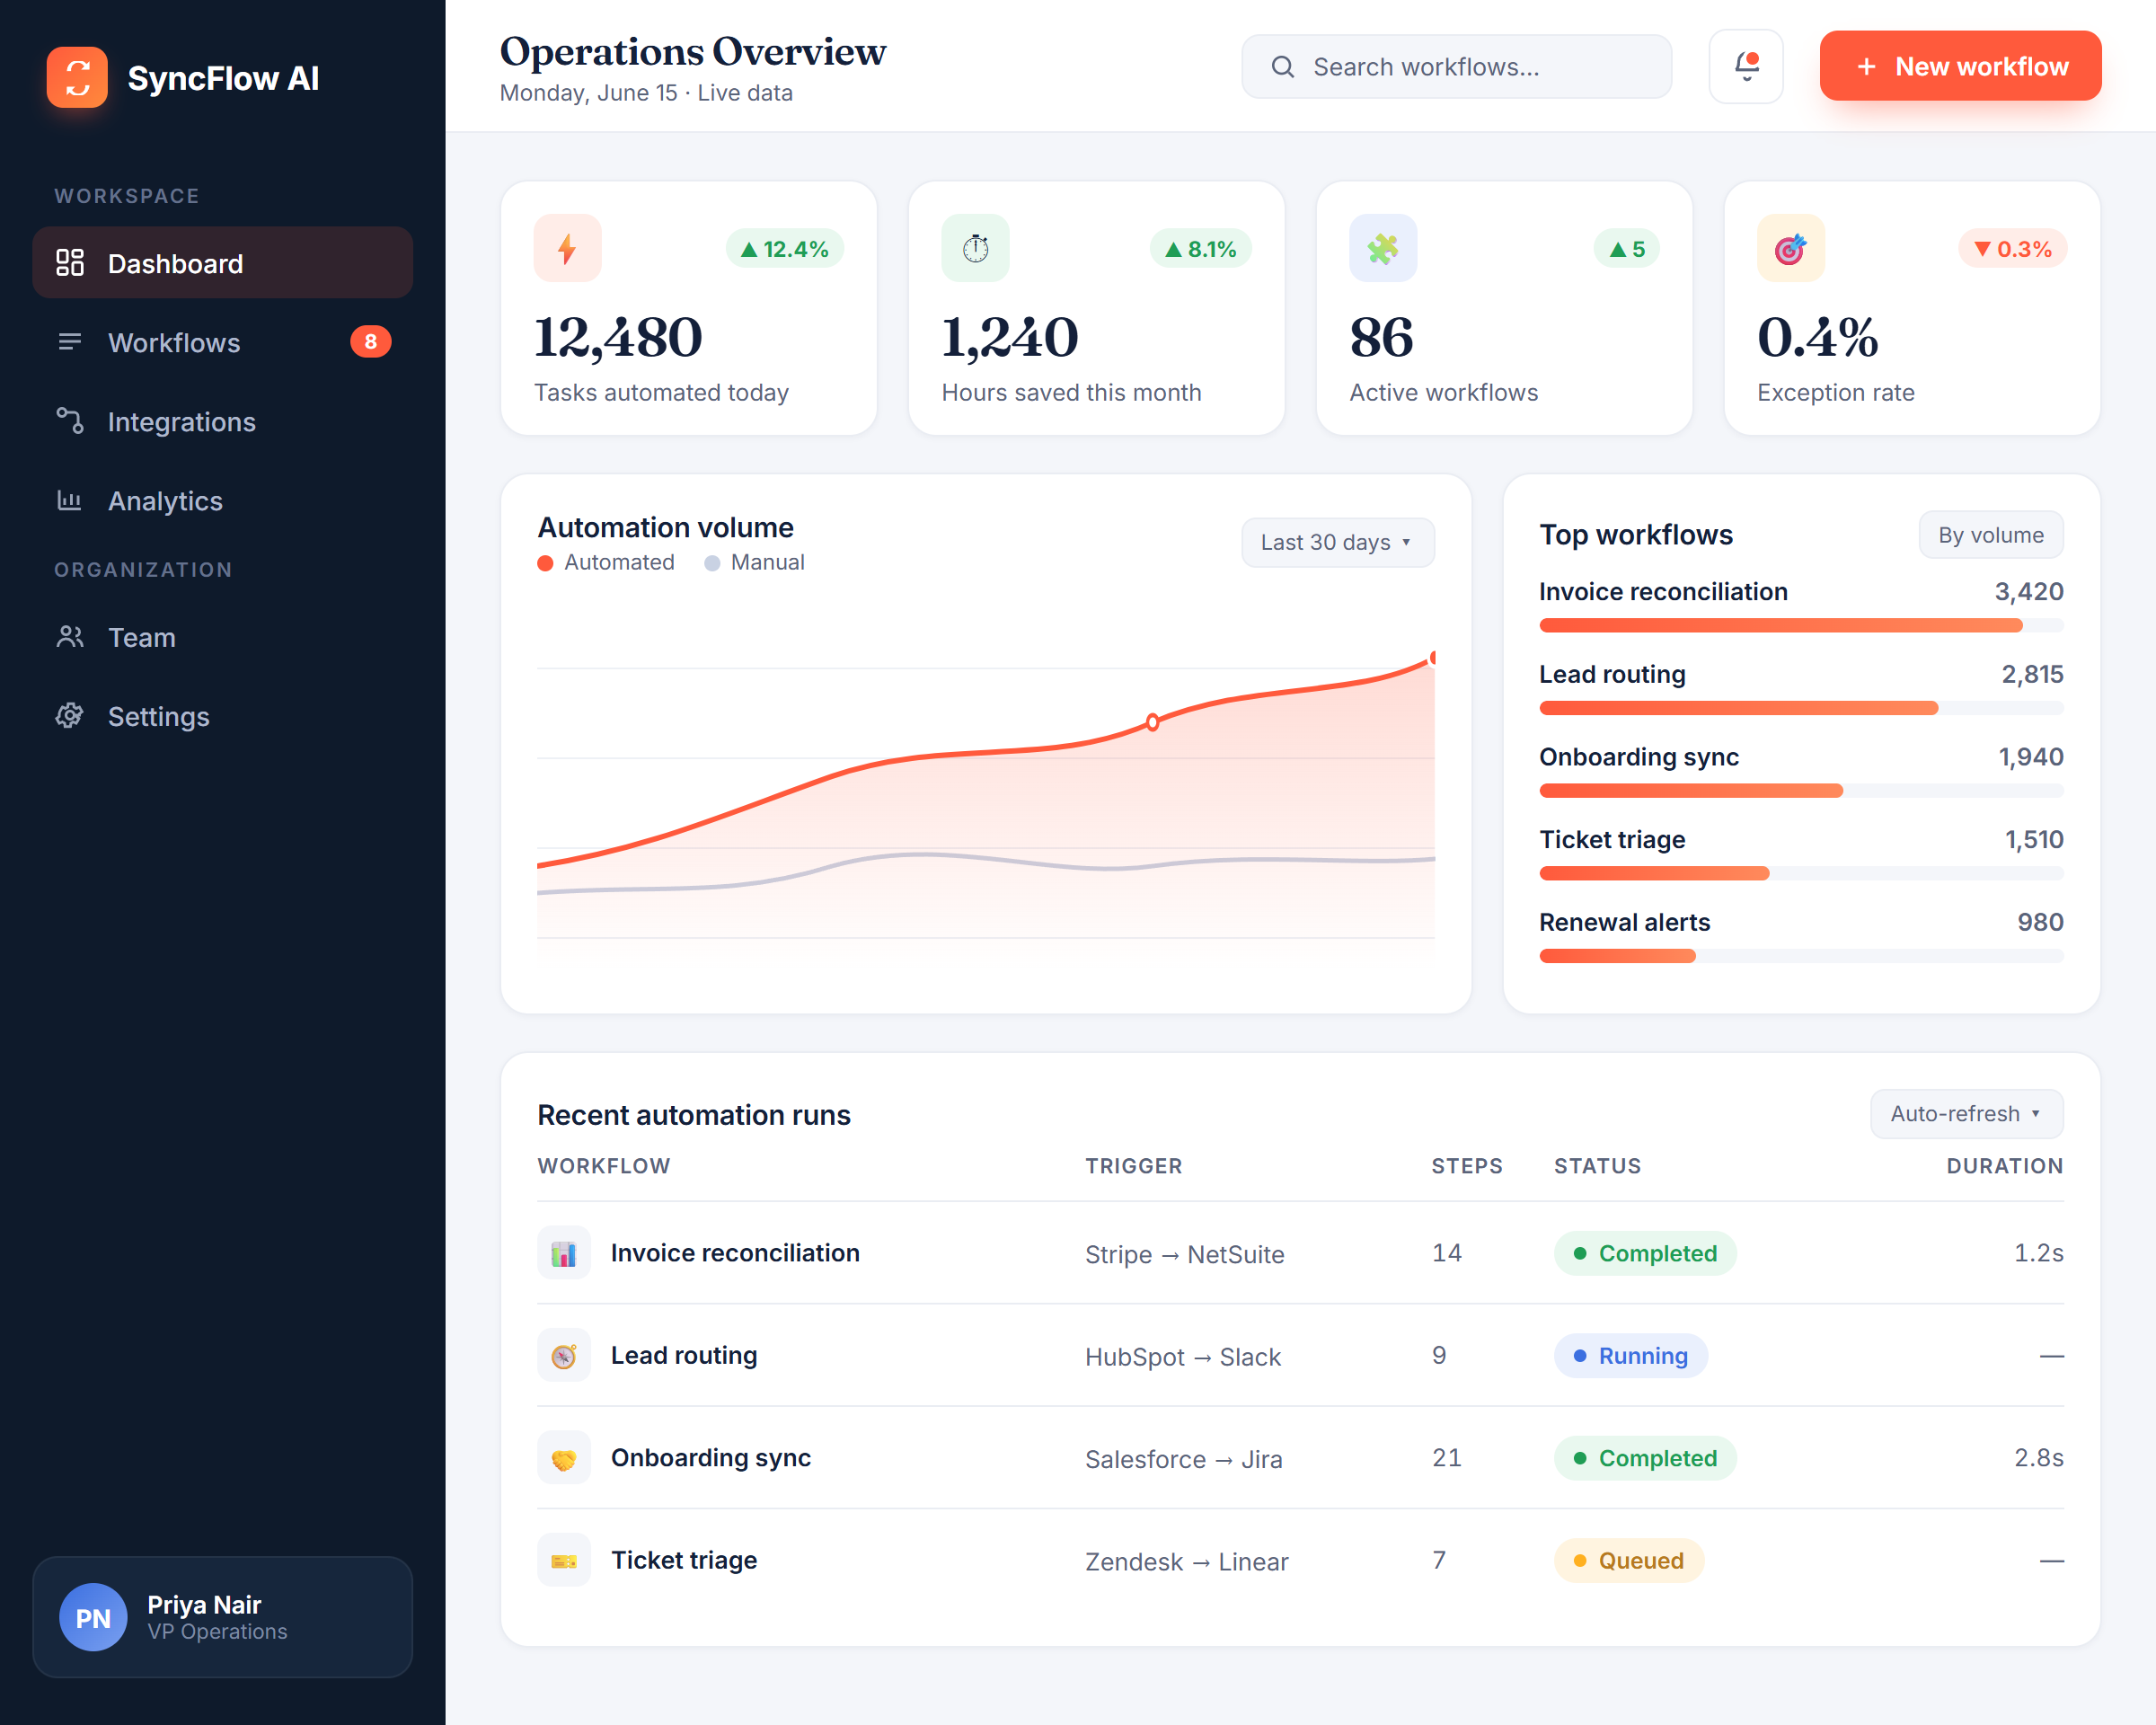Click the HubSpot → Slack trigger cell
The height and width of the screenshot is (1725, 2156).
[x=1183, y=1357]
